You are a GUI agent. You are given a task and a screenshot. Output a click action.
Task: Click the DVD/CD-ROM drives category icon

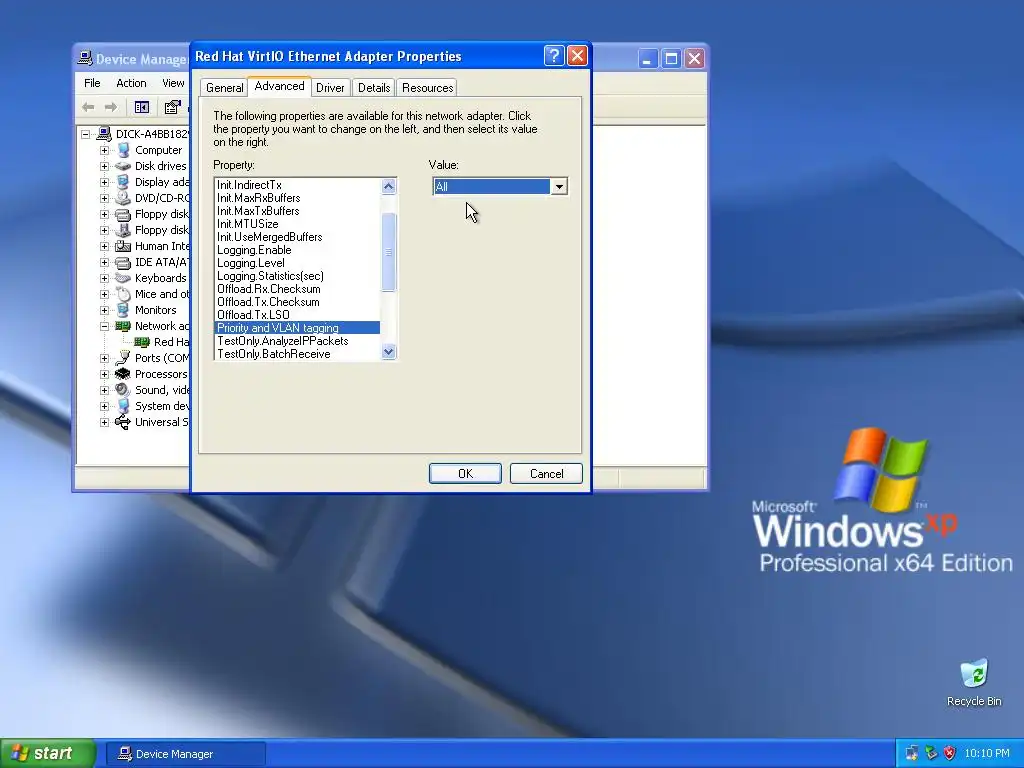pyautogui.click(x=123, y=198)
